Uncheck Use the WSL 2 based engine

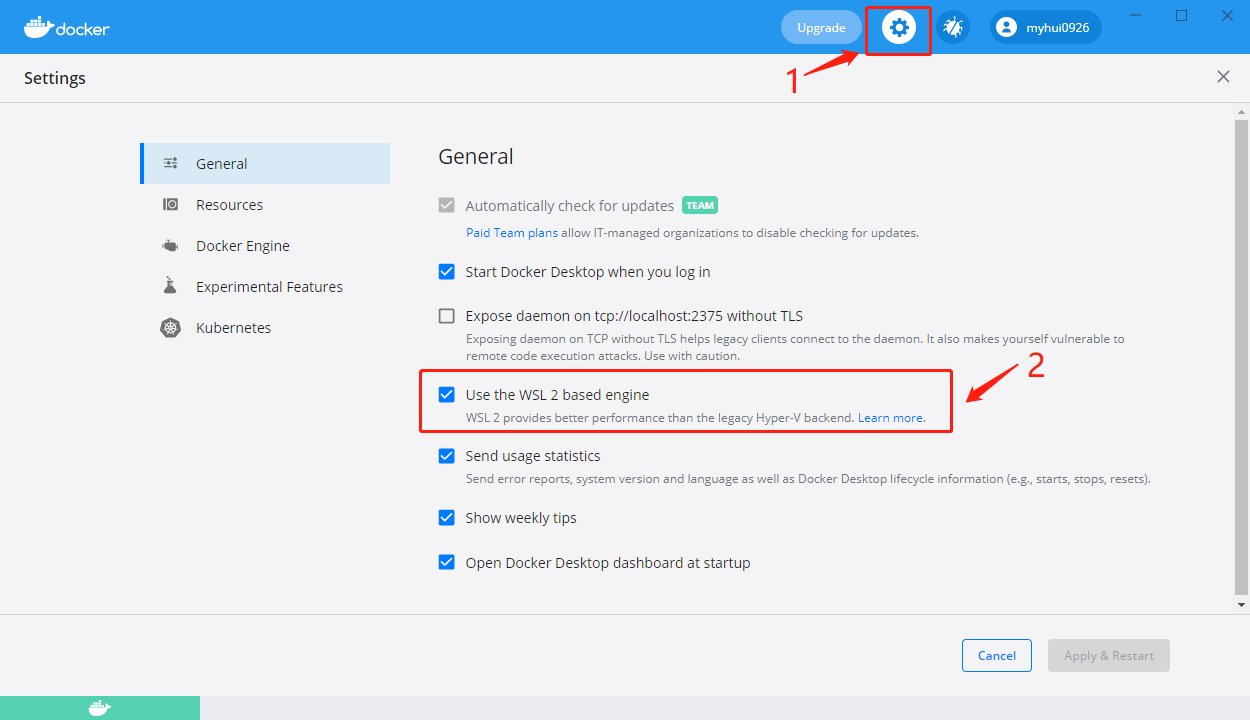click(447, 395)
